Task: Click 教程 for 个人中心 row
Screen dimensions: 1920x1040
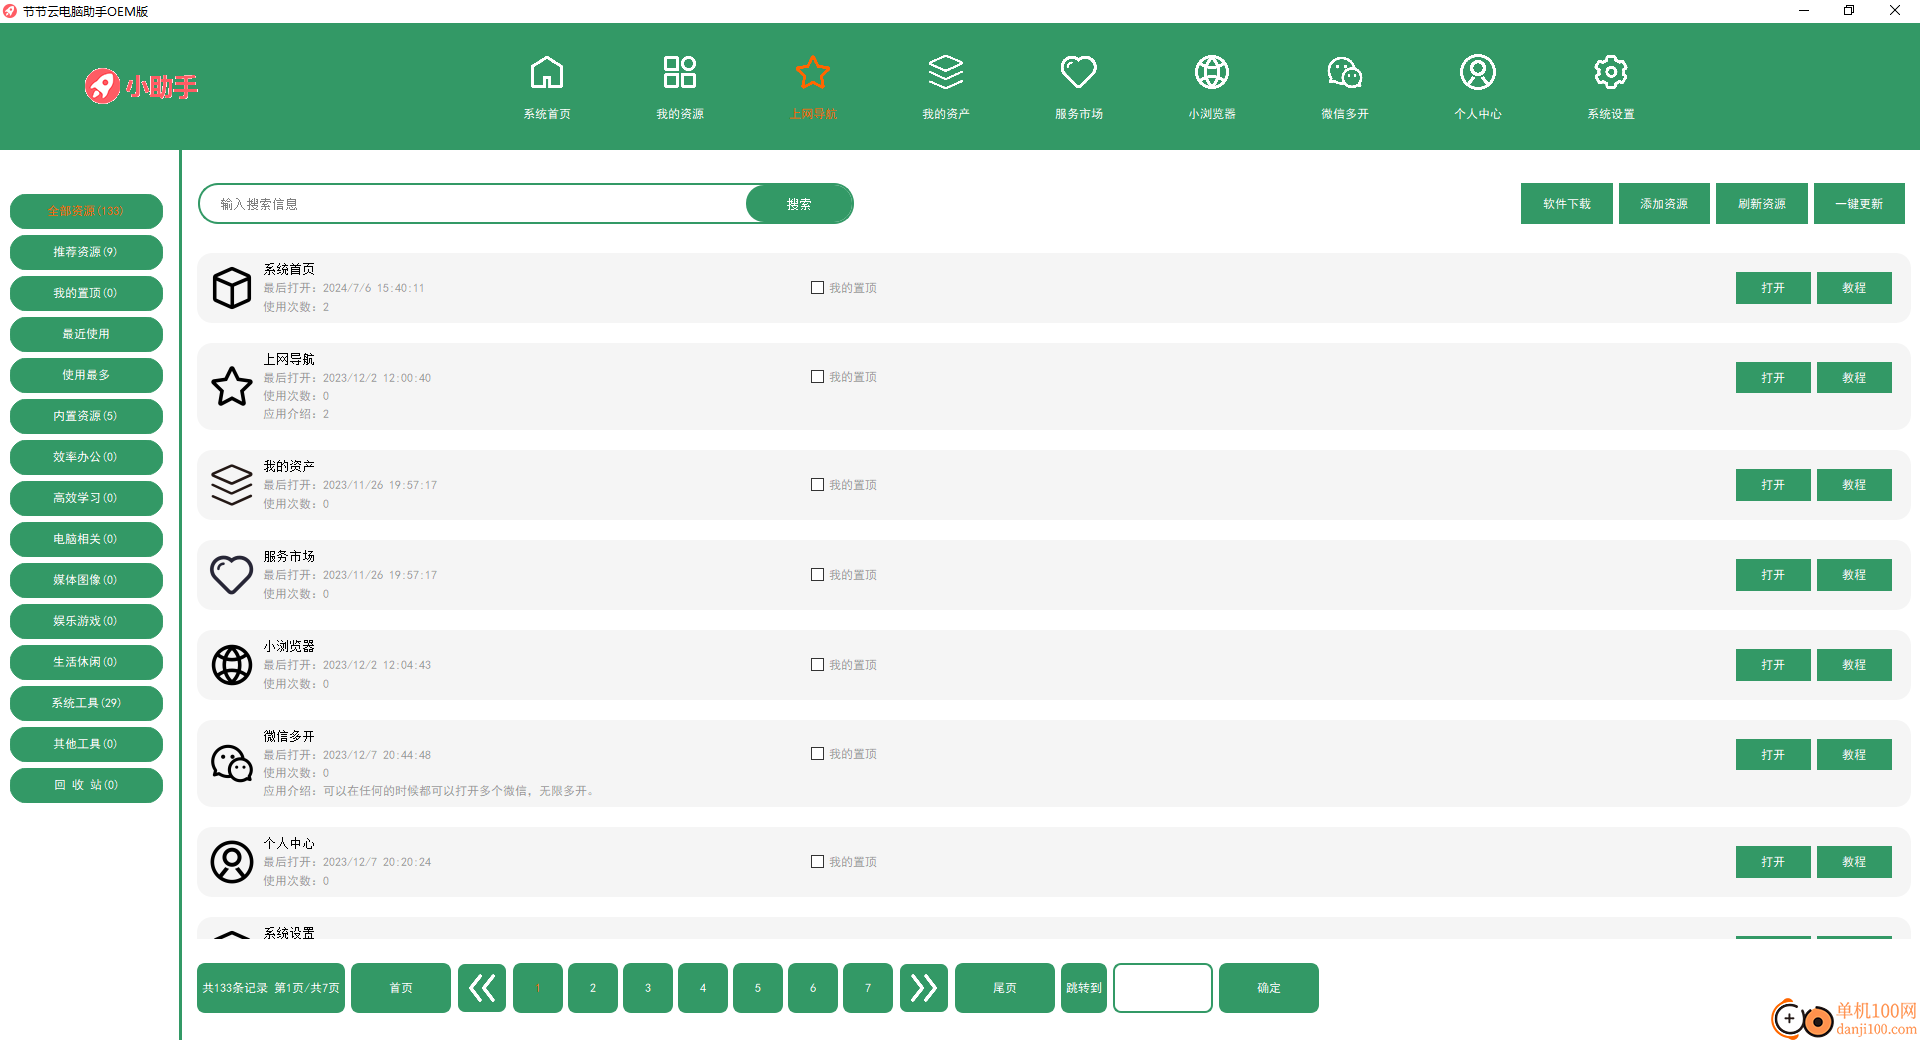Action: 1854,862
